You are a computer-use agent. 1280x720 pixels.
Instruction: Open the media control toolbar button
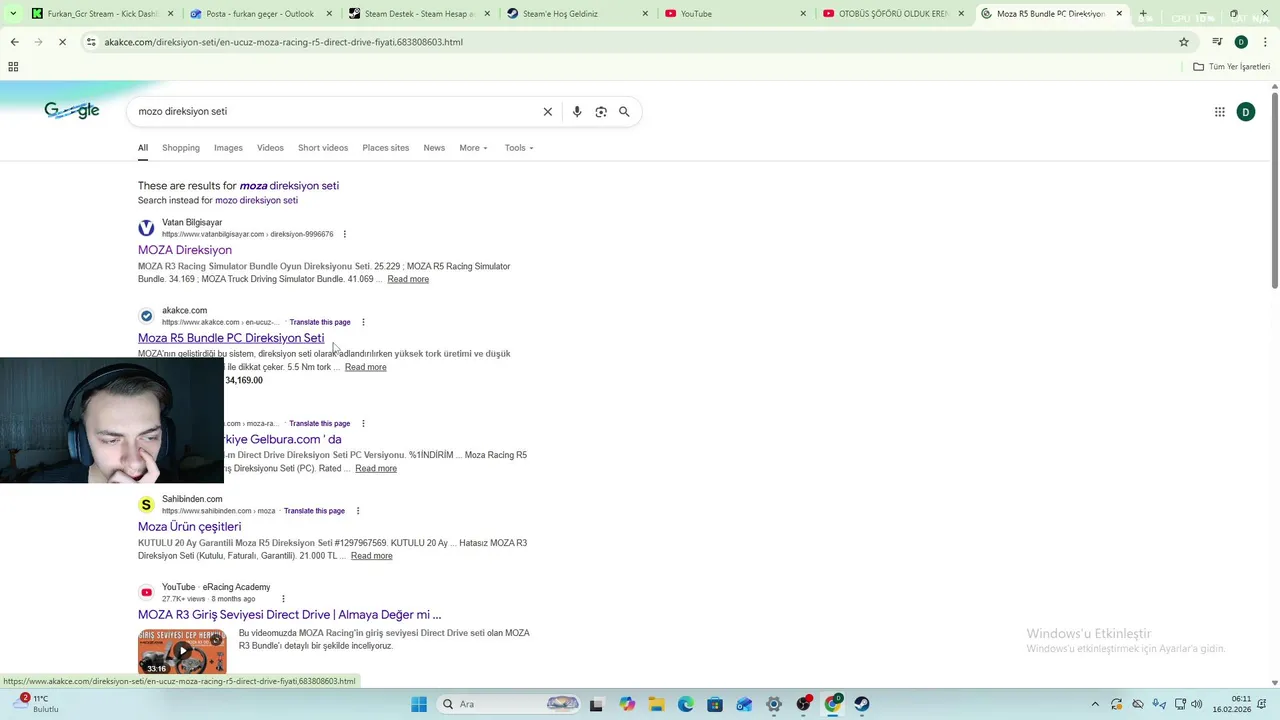[1217, 42]
